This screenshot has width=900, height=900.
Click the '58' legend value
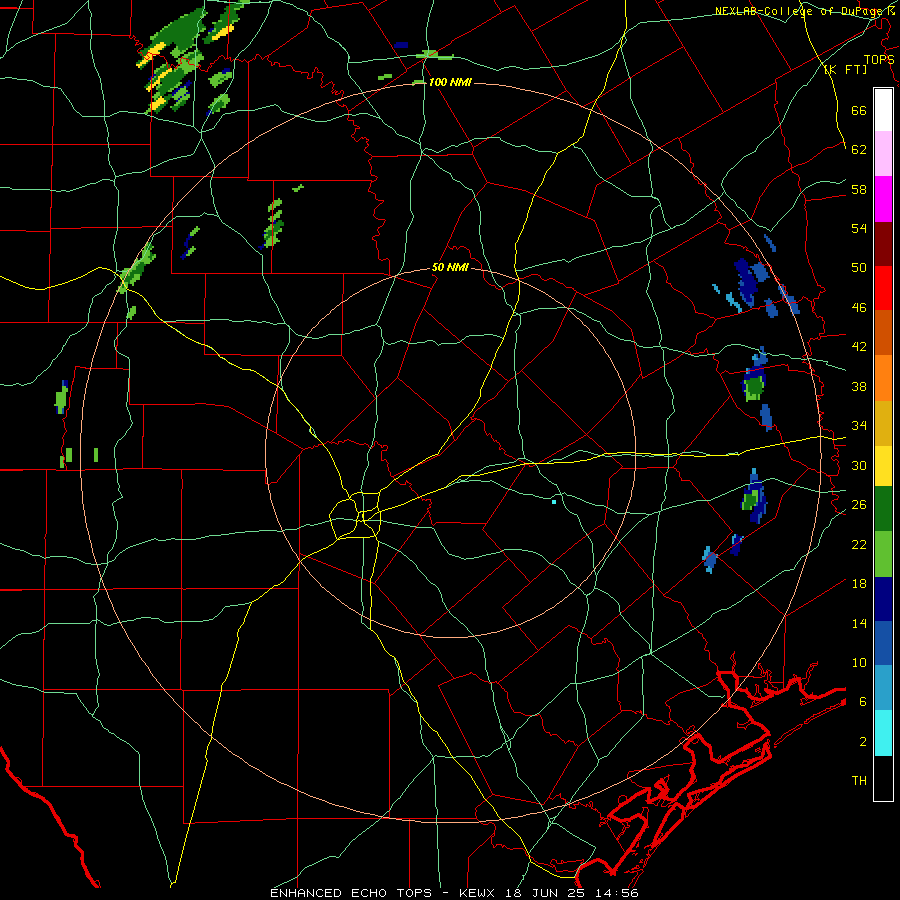pos(859,189)
